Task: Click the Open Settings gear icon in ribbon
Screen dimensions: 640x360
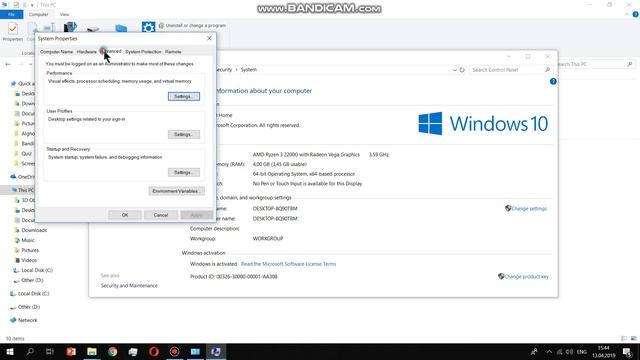Action: tap(148, 27)
